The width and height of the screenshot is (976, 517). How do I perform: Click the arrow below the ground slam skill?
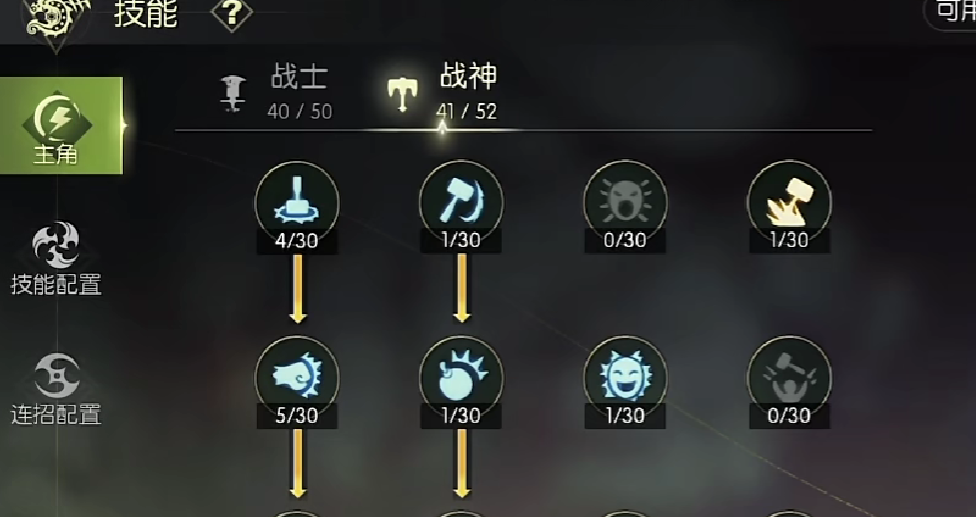[x=298, y=289]
